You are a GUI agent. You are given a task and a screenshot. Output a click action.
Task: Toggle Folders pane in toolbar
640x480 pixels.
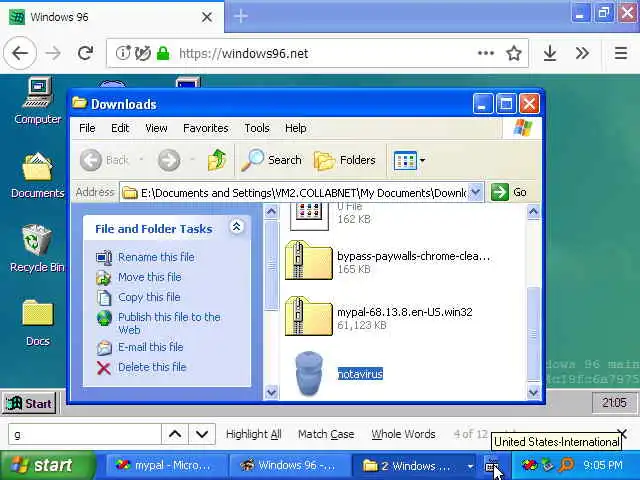(x=345, y=160)
